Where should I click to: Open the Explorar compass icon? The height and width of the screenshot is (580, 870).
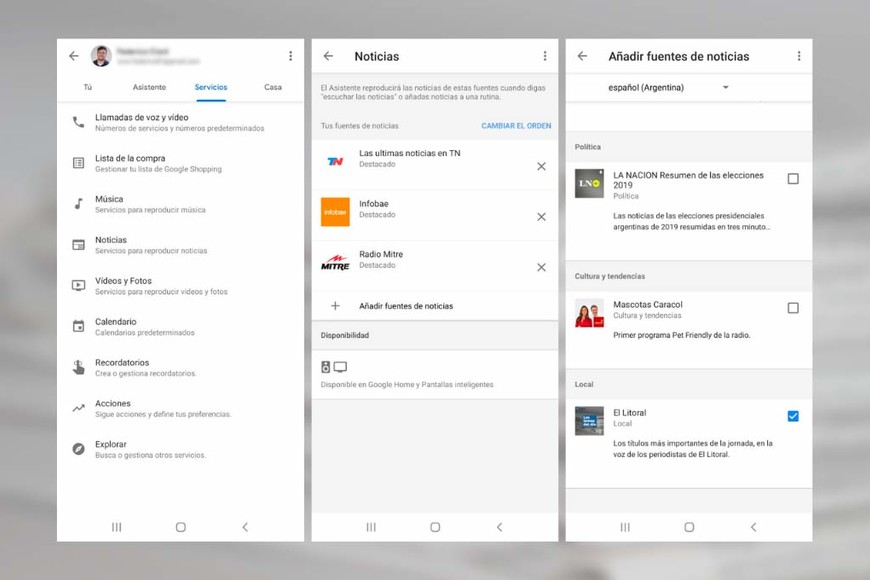(78, 449)
